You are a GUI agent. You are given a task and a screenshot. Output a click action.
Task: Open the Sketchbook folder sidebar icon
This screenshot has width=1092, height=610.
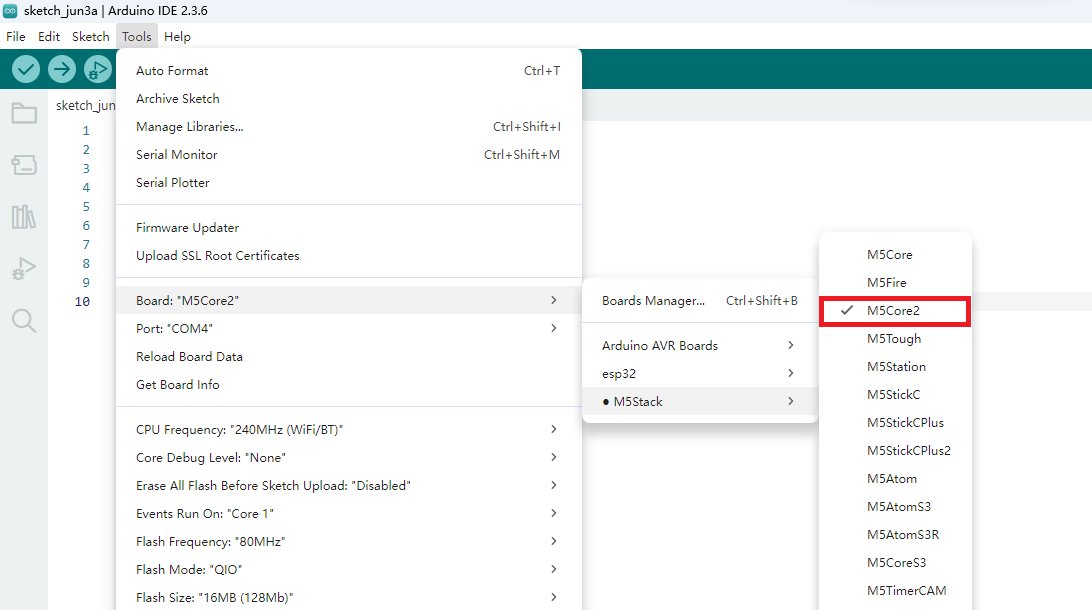[x=24, y=113]
